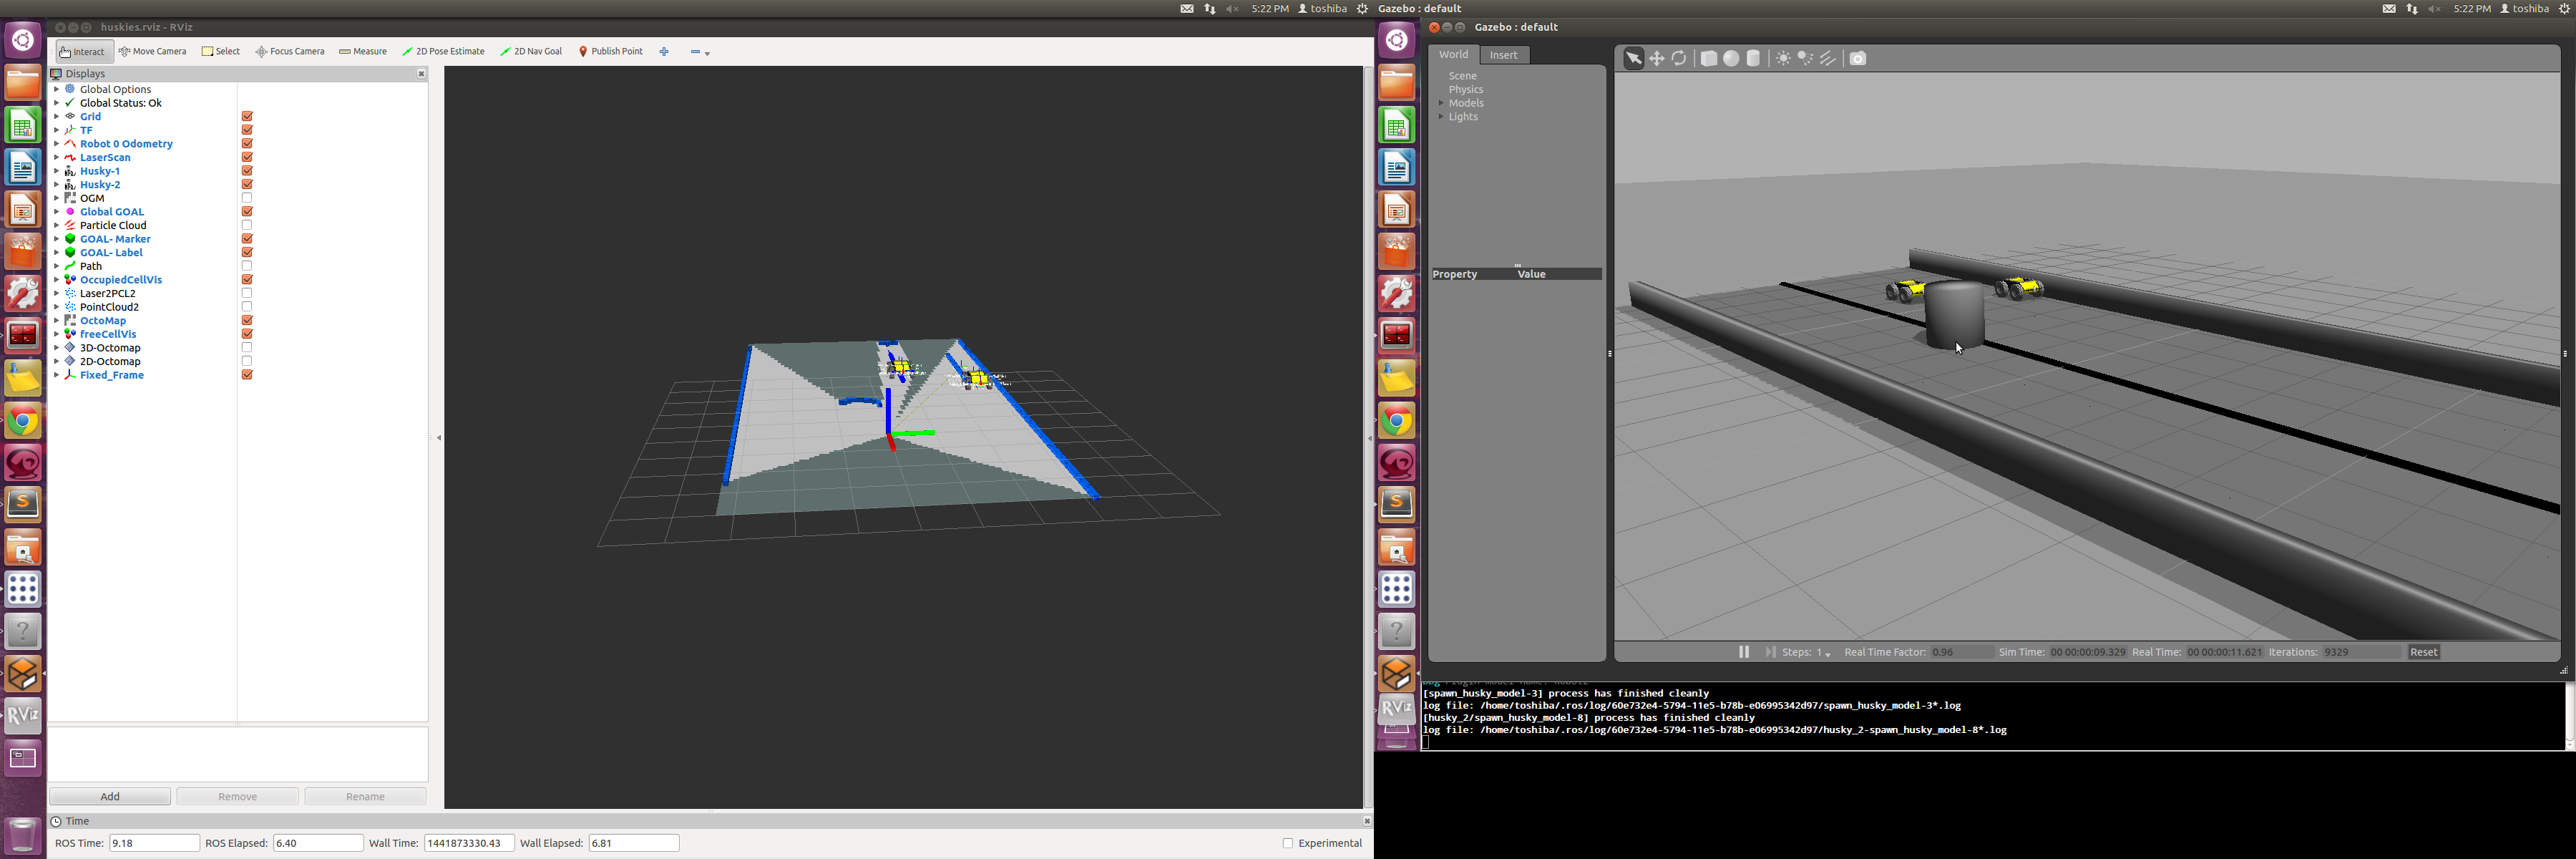Image resolution: width=2576 pixels, height=859 pixels.
Task: Click the Remove display button
Action: pos(238,797)
